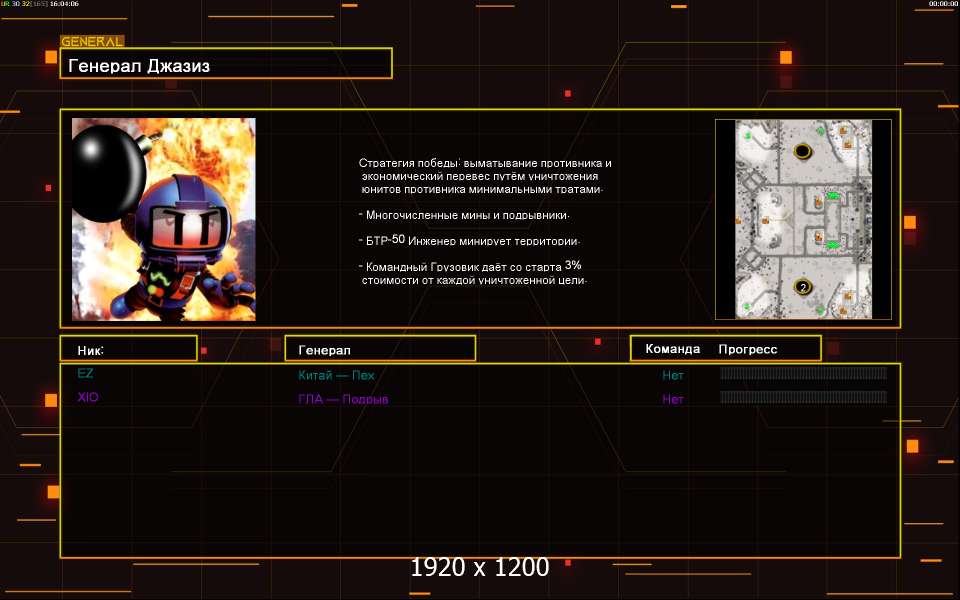Screen dimensions: 960x600
Task: Click EZ's loading progress bar
Action: point(803,373)
